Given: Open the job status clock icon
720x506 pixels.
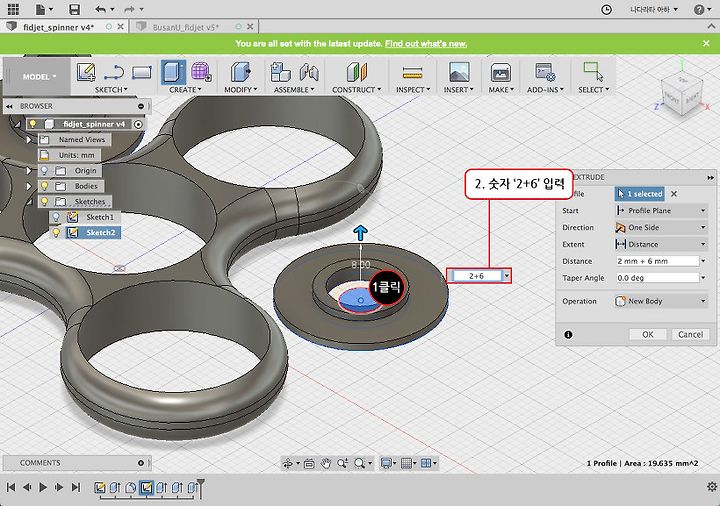Looking at the screenshot, I should [x=606, y=9].
